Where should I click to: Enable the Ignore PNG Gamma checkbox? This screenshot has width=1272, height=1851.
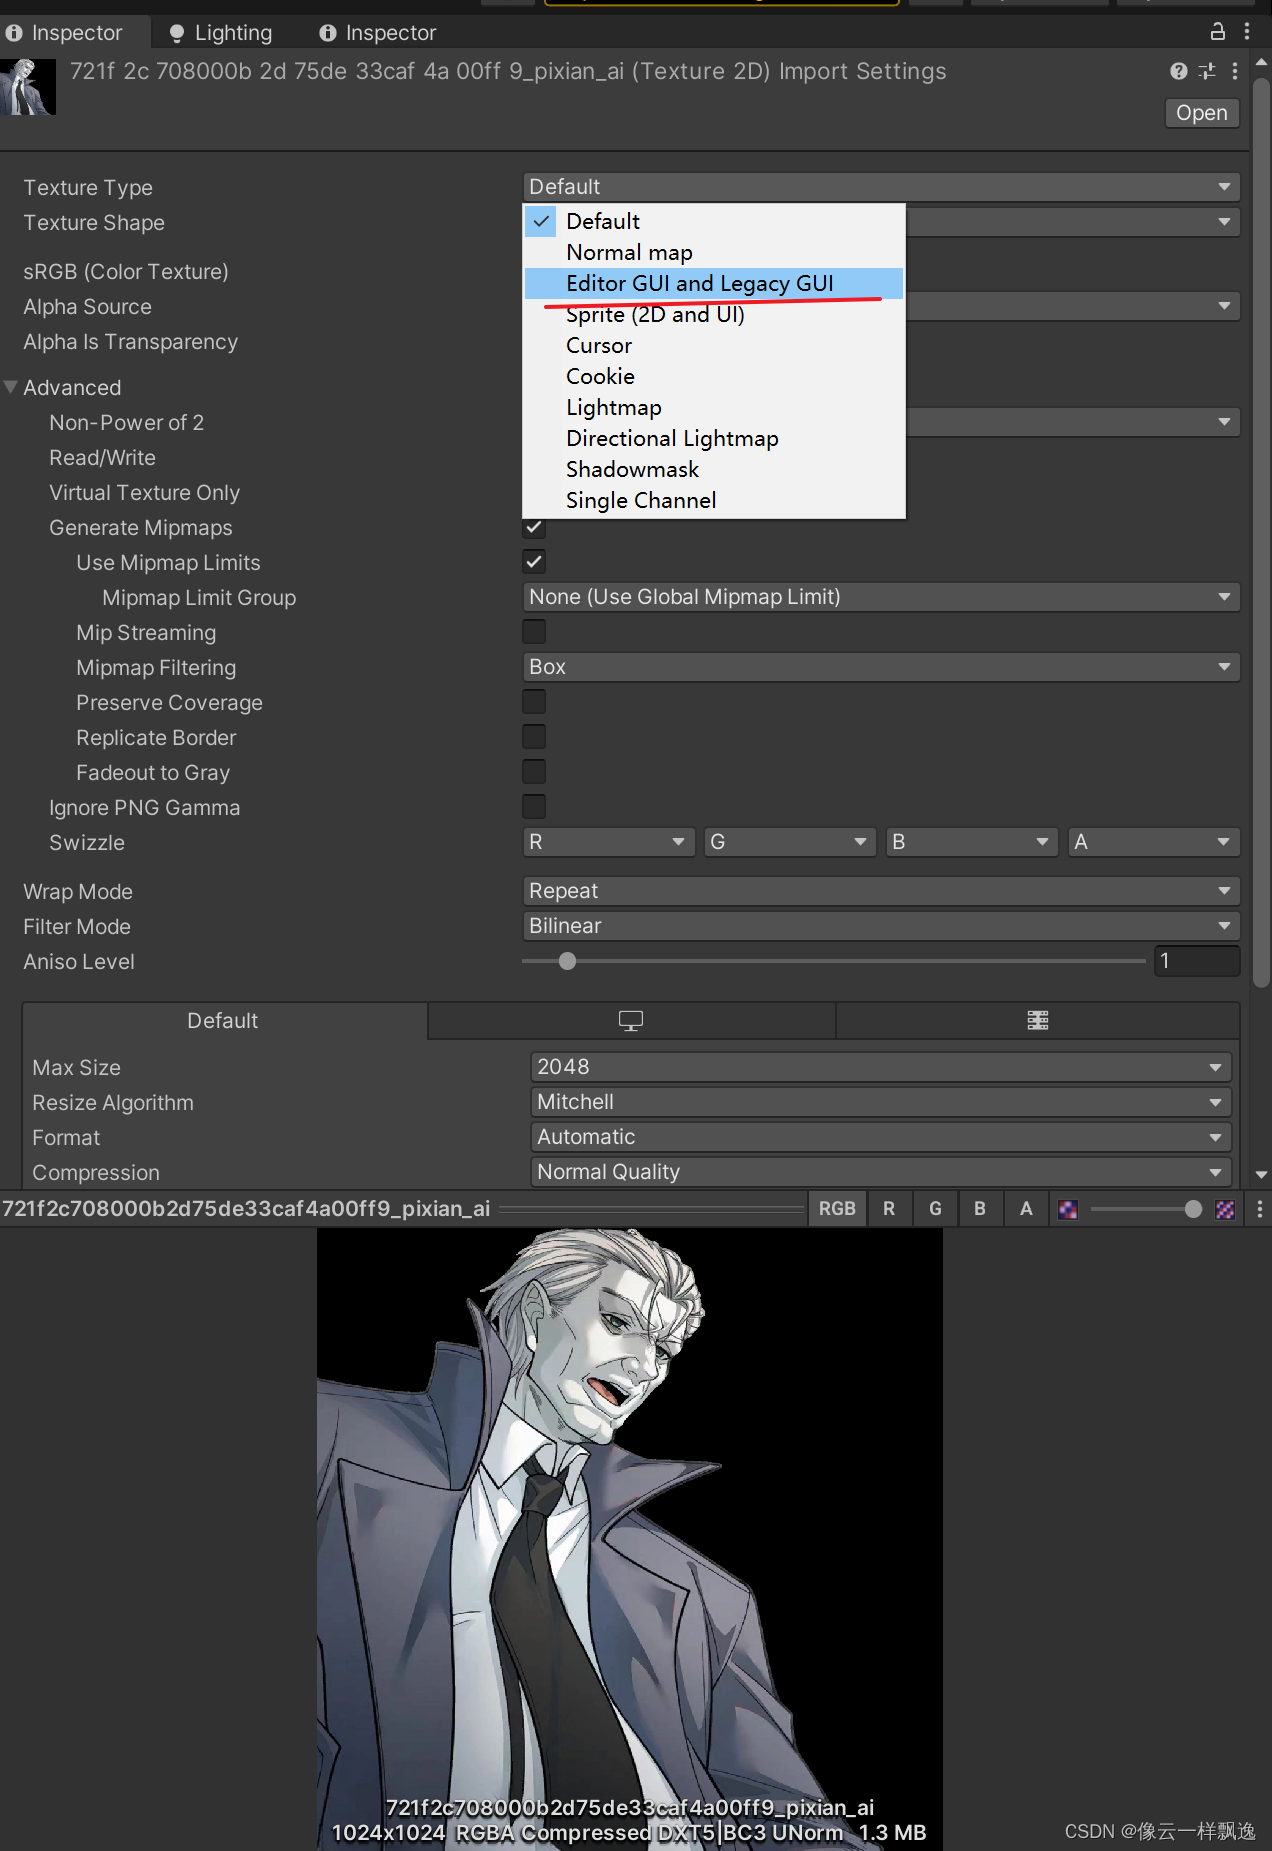click(534, 807)
